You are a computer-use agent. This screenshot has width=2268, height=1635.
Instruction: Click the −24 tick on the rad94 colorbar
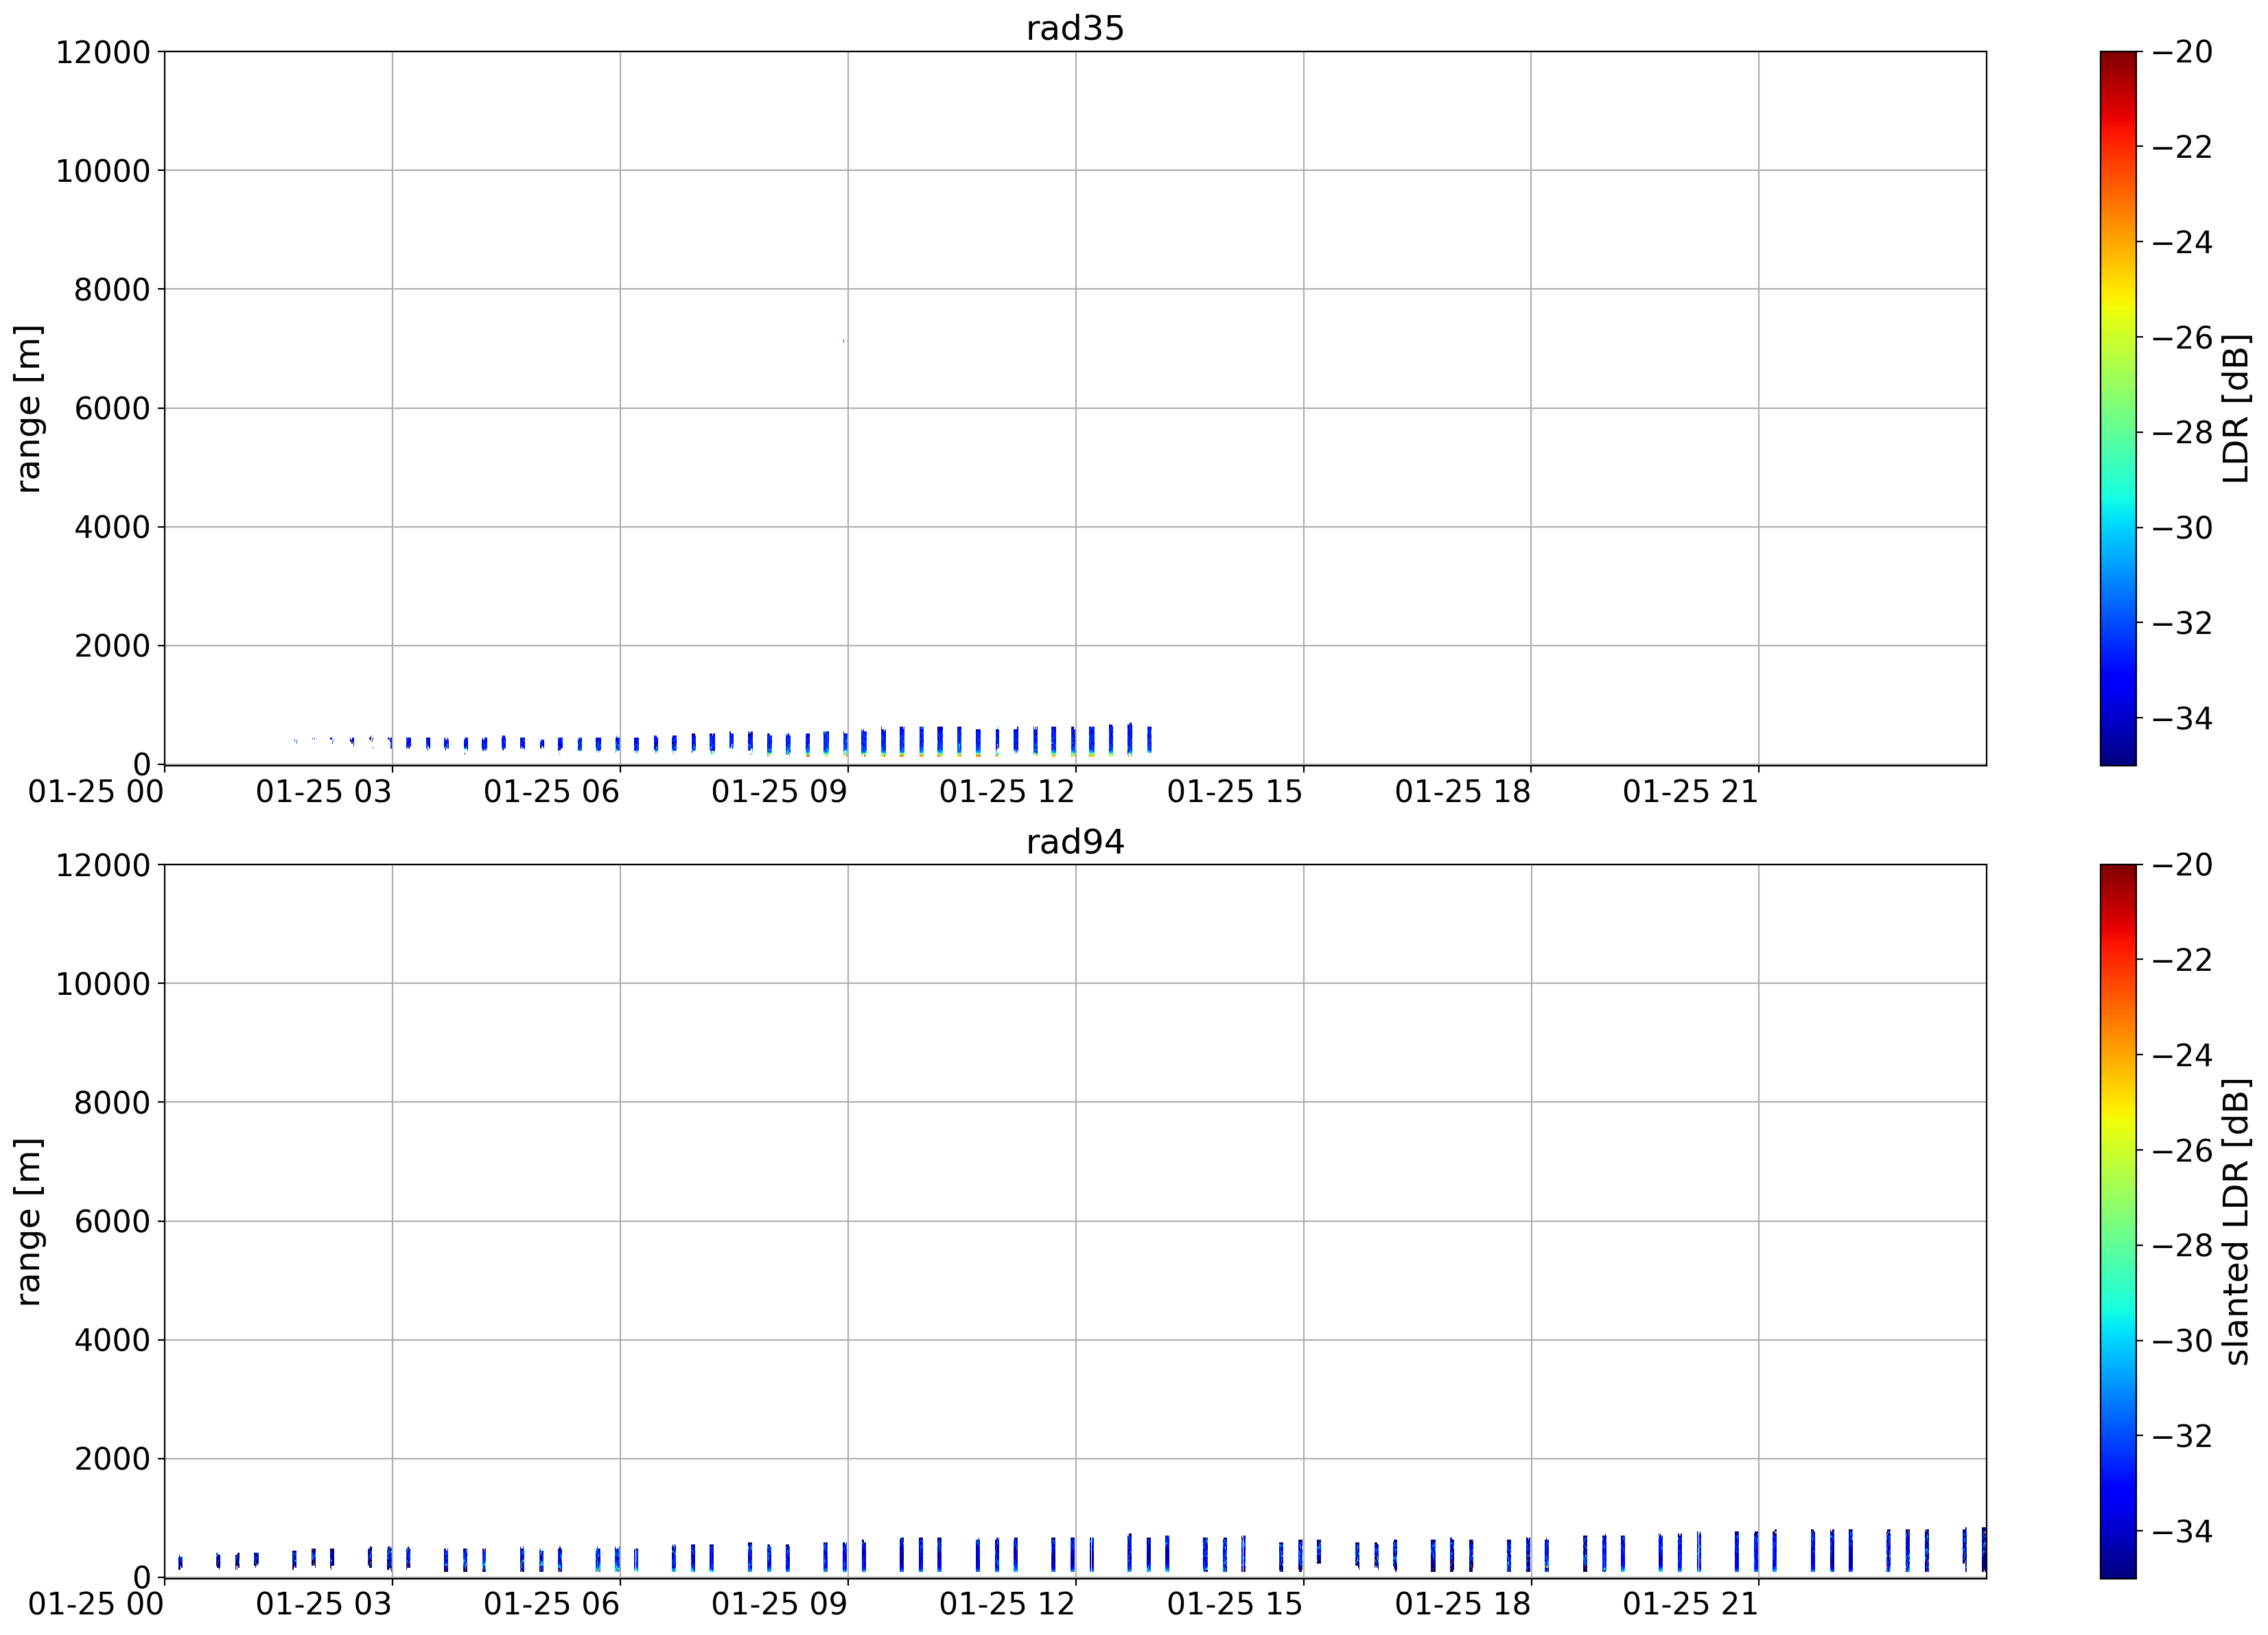[x=2182, y=1055]
